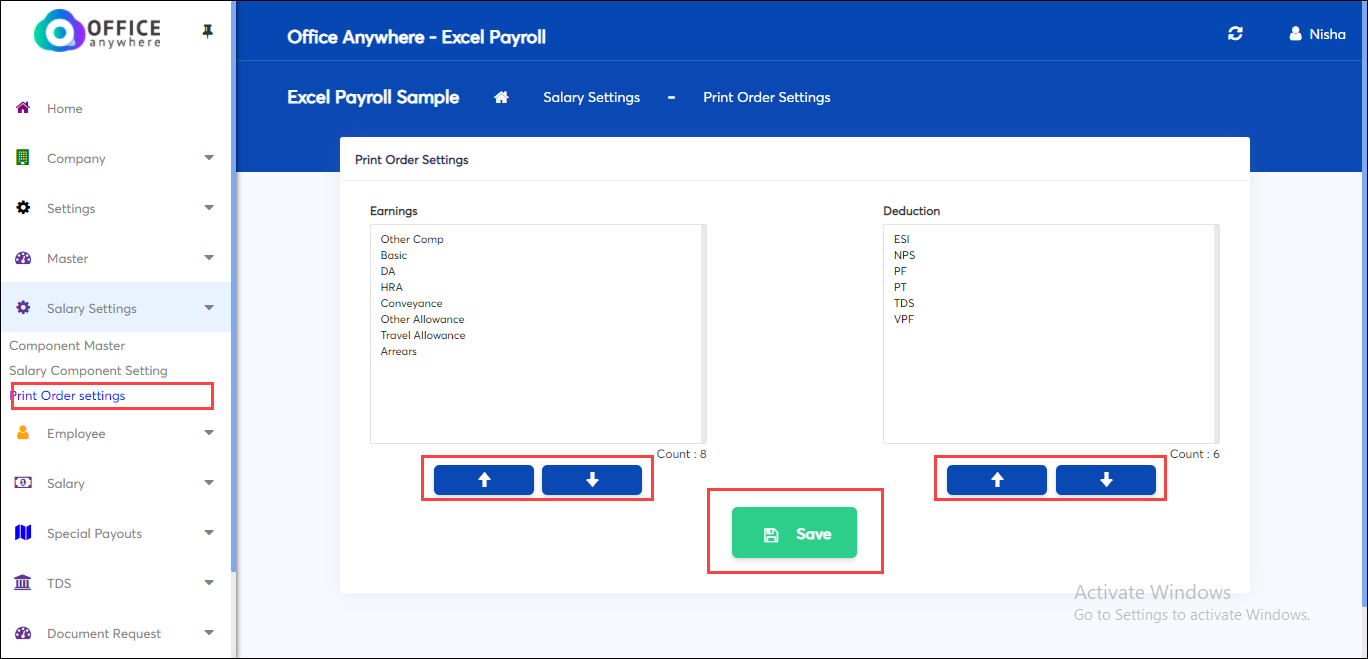Click Office Anywhere - Excel Payroll heading

[x=416, y=37]
